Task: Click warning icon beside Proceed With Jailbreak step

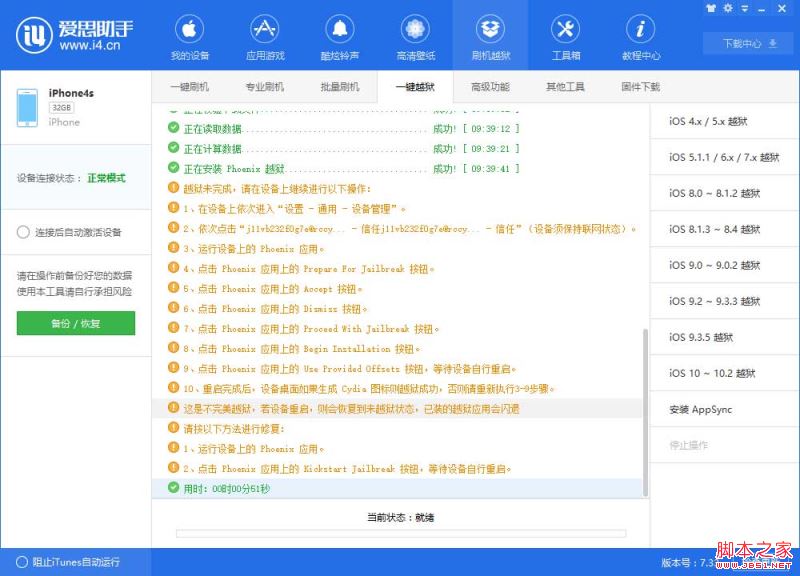Action: click(173, 328)
